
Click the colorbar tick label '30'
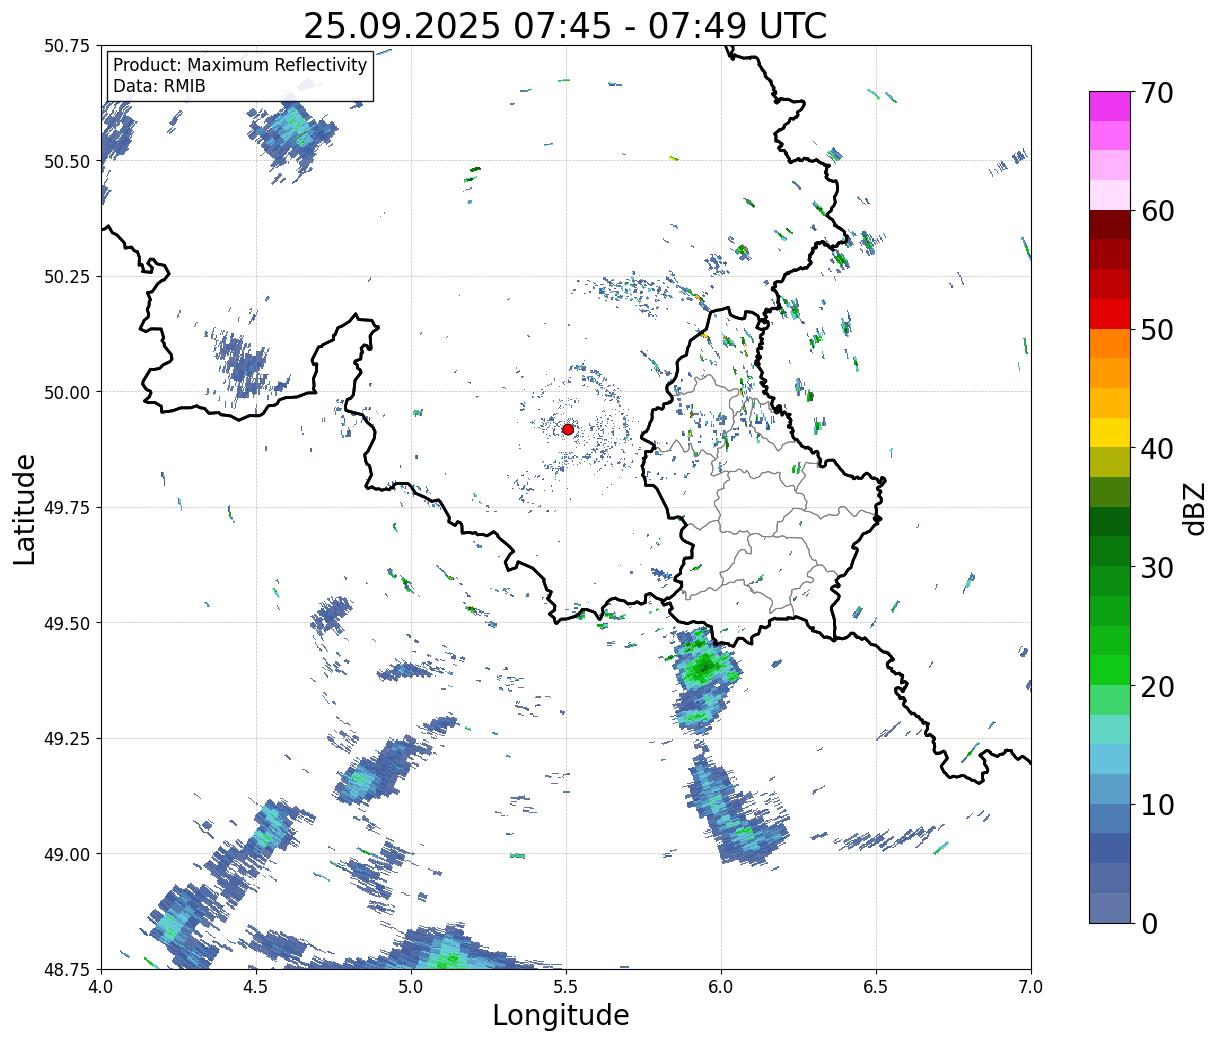[x=1156, y=567]
